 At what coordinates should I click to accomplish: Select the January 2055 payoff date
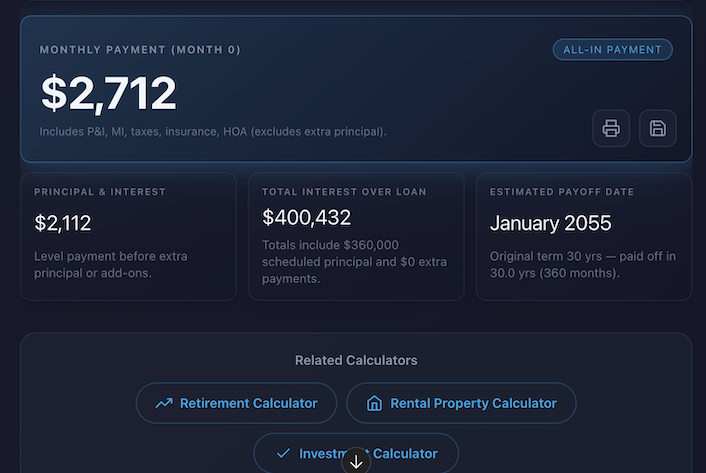(550, 223)
